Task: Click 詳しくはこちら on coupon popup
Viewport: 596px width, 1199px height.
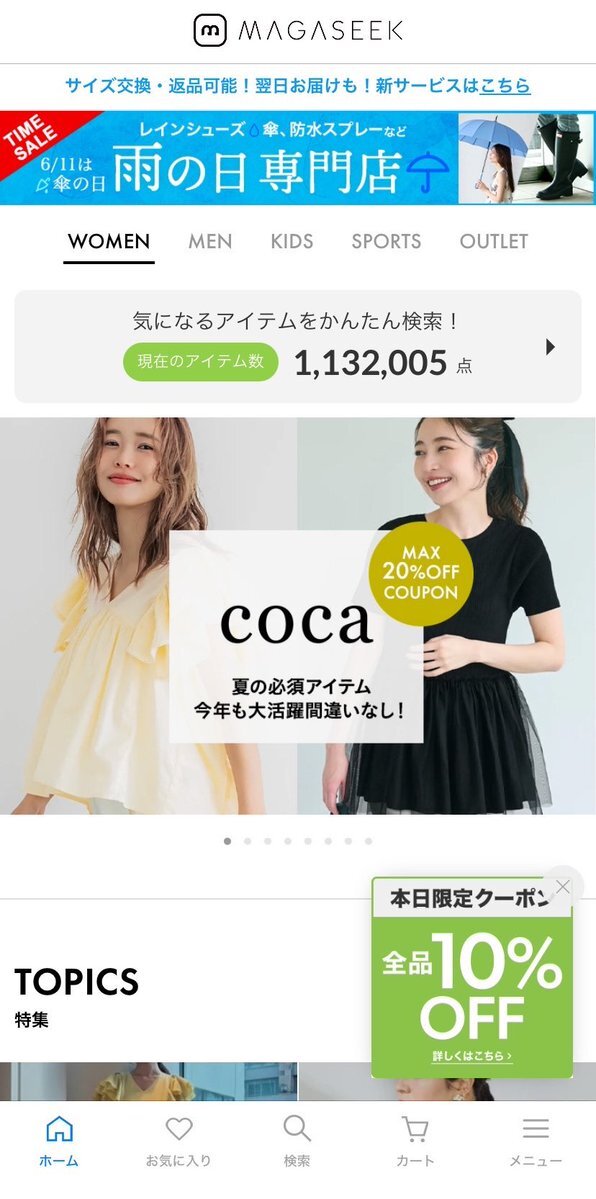Action: coord(472,1056)
